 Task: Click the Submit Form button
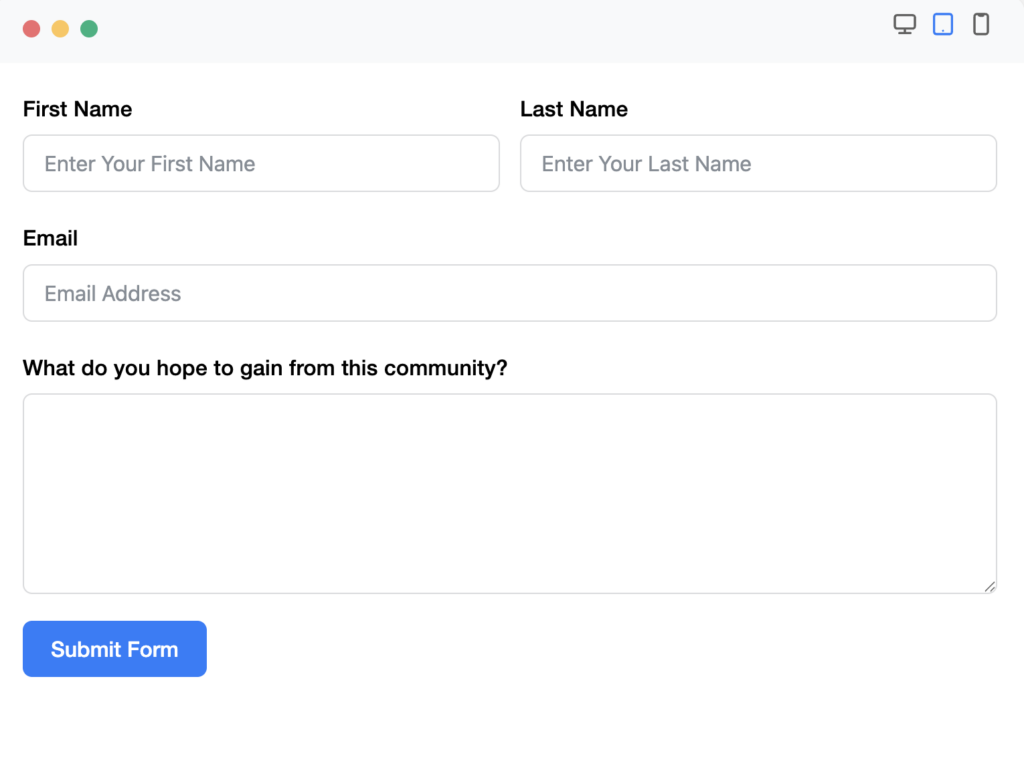coord(114,648)
